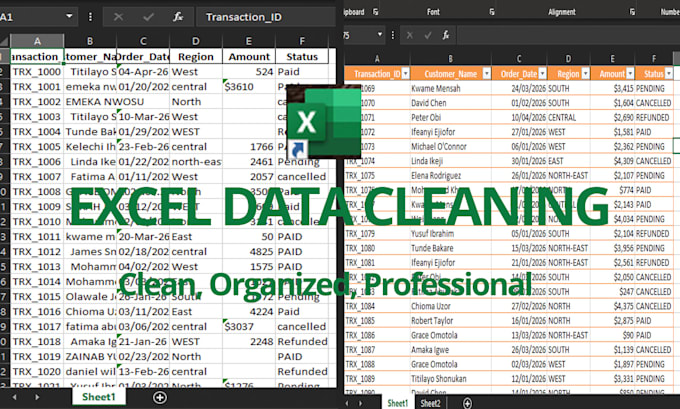Select the cell containing $3610
This screenshot has width=680, height=409.
coord(248,87)
